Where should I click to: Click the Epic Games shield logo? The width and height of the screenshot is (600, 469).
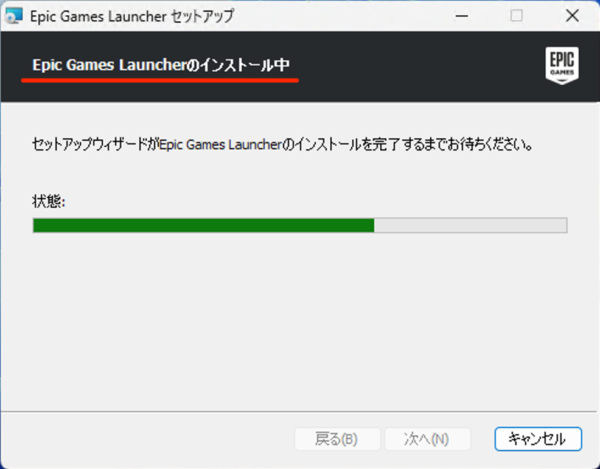[562, 65]
